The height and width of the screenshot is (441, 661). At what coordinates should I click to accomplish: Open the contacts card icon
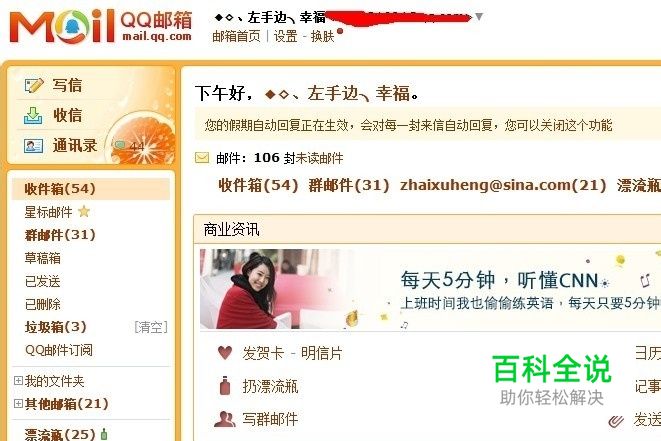33,146
